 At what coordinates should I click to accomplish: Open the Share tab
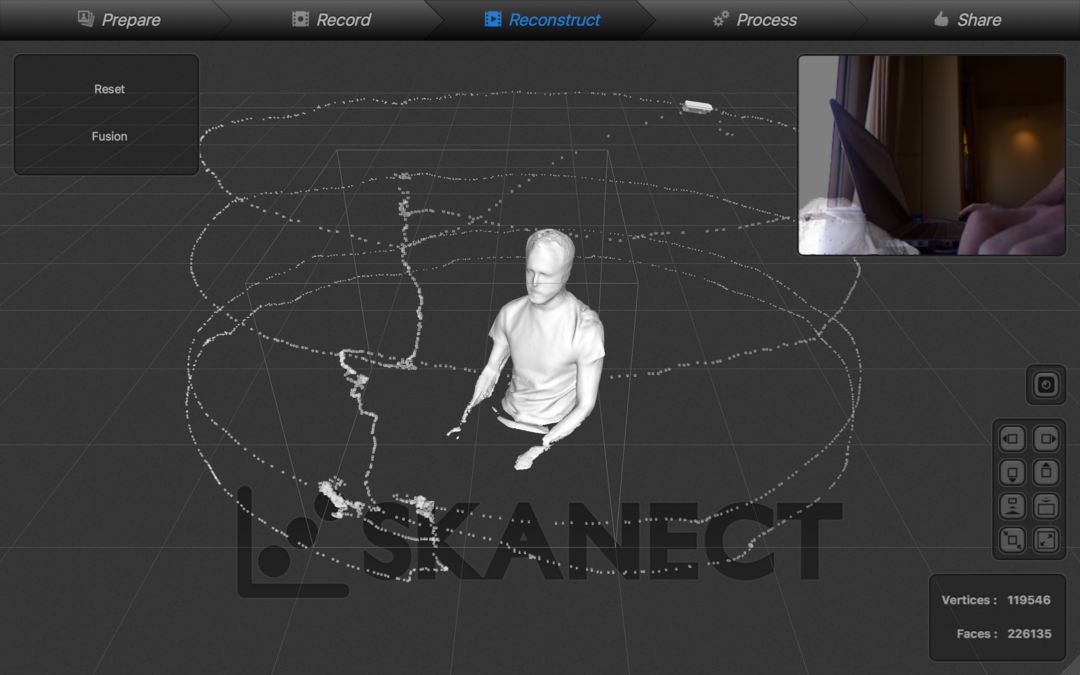pos(968,19)
